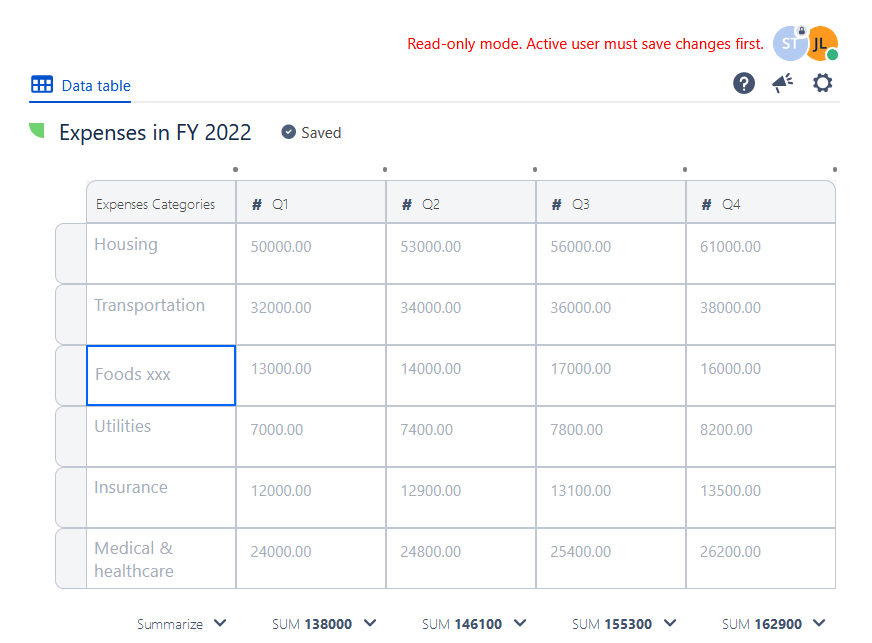Viewport: 872px width, 643px height.
Task: Click the green page marker beside title
Action: pyautogui.click(x=37, y=131)
